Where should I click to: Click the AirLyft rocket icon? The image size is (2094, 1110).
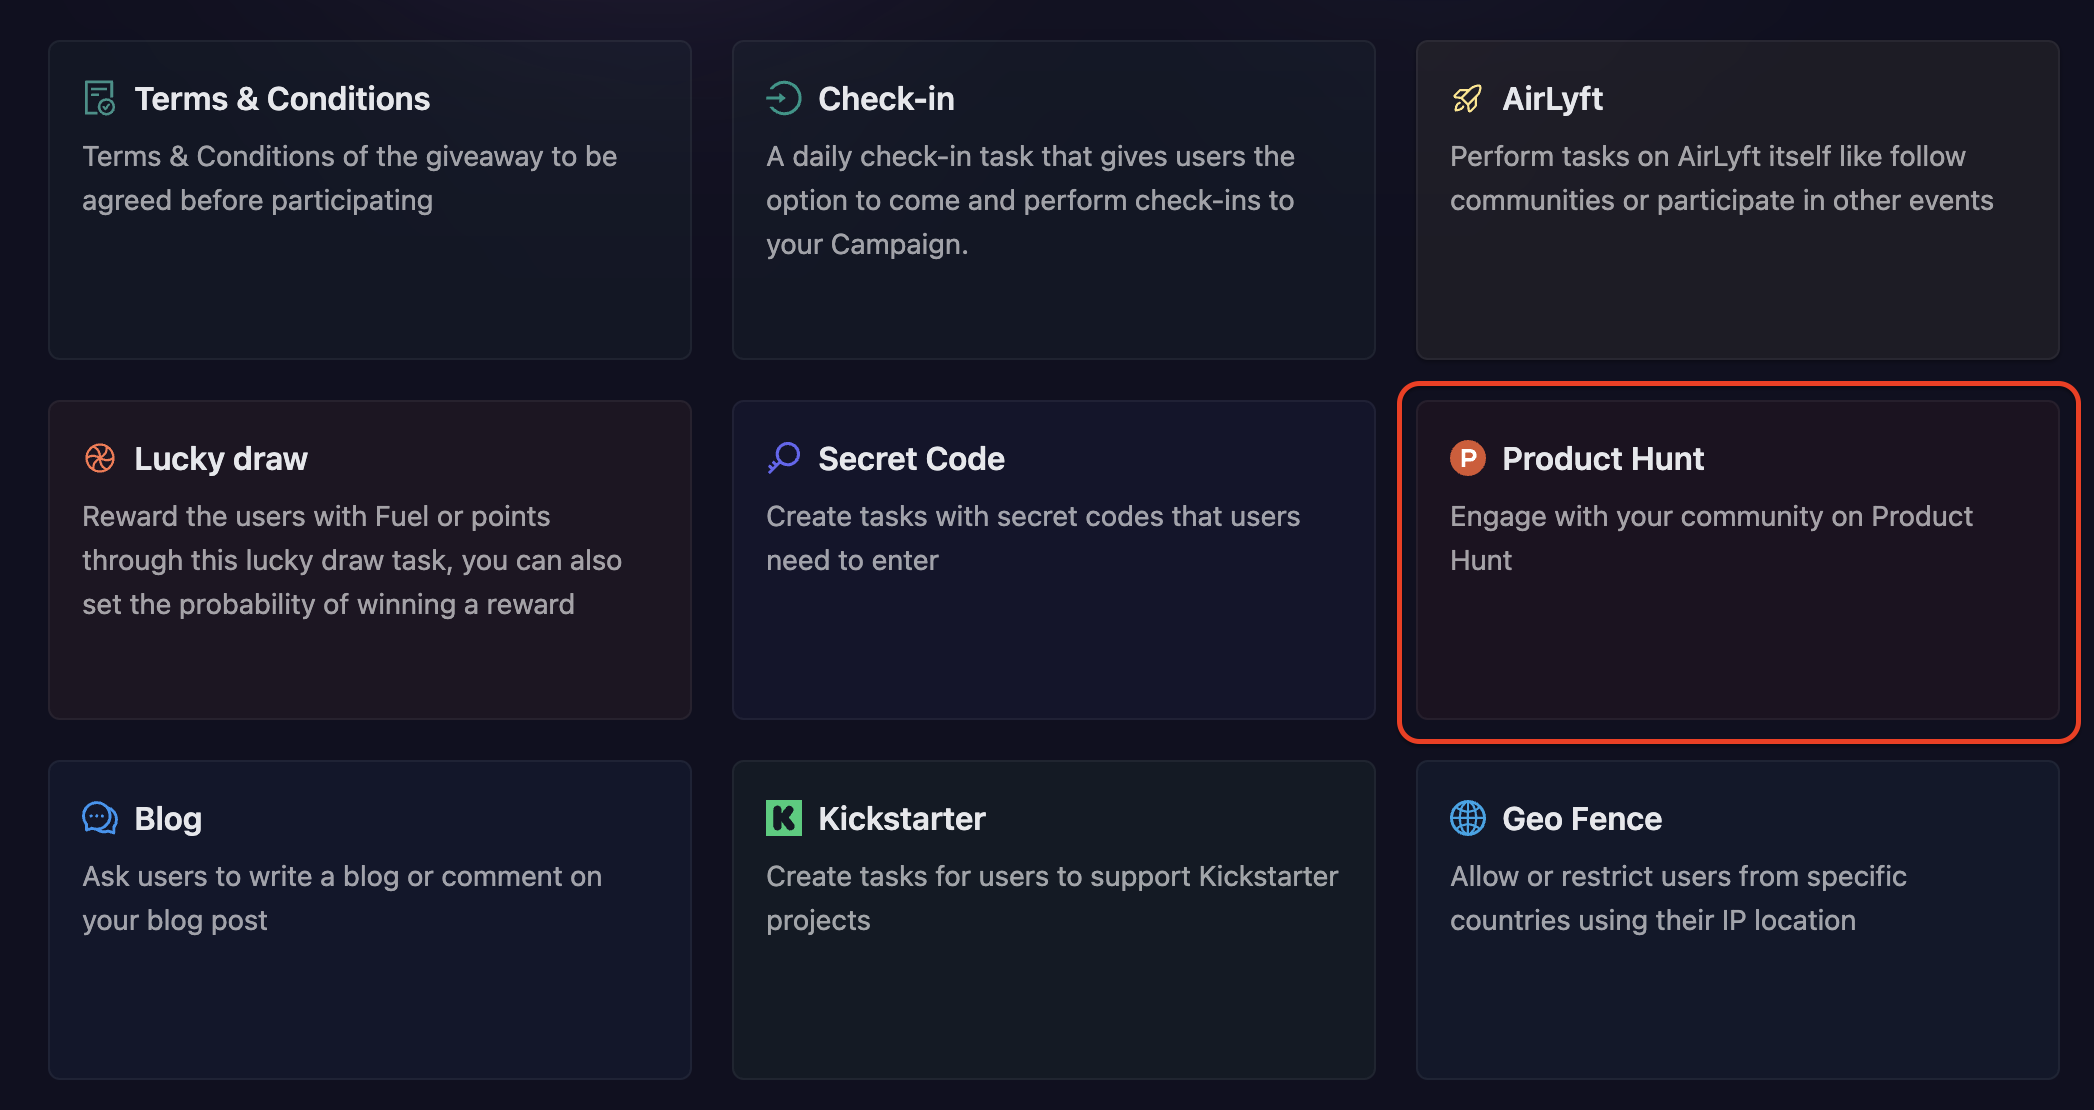click(1467, 98)
